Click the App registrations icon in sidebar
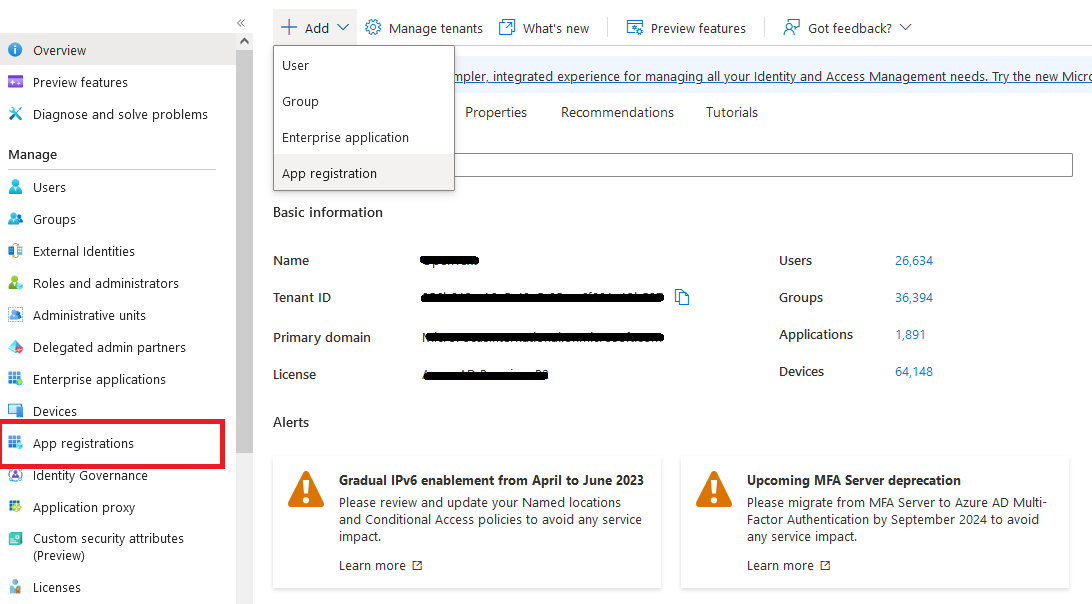 15,442
